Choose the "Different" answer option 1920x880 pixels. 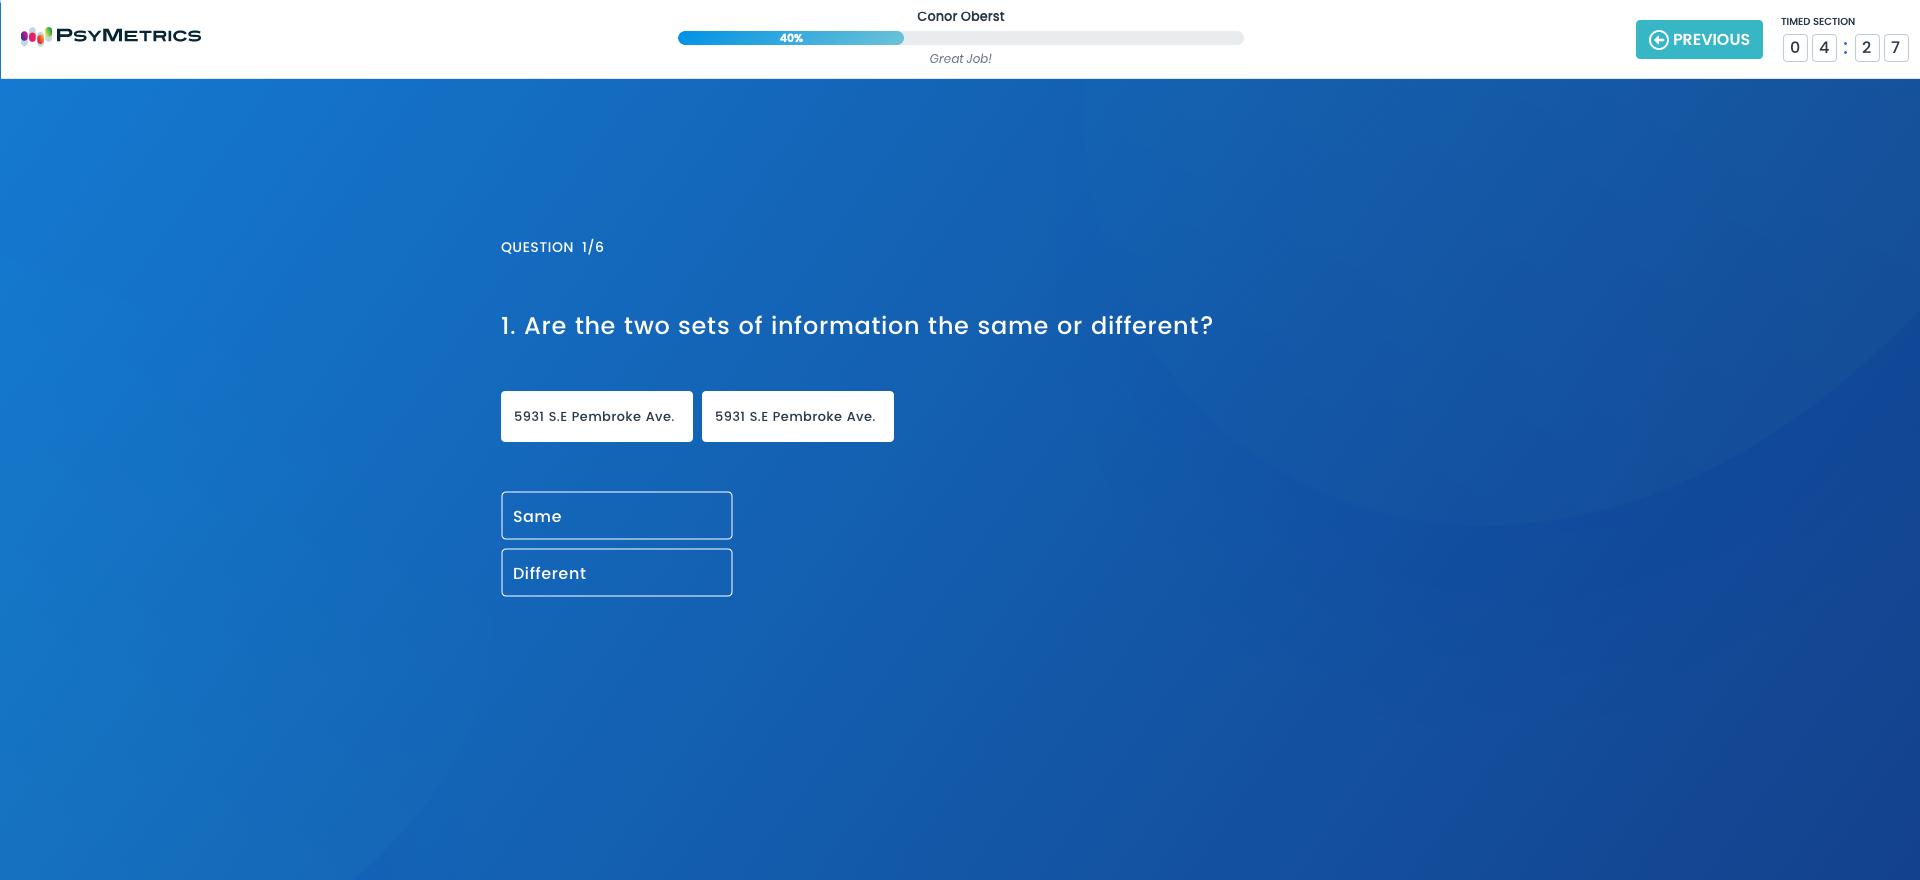pos(616,573)
